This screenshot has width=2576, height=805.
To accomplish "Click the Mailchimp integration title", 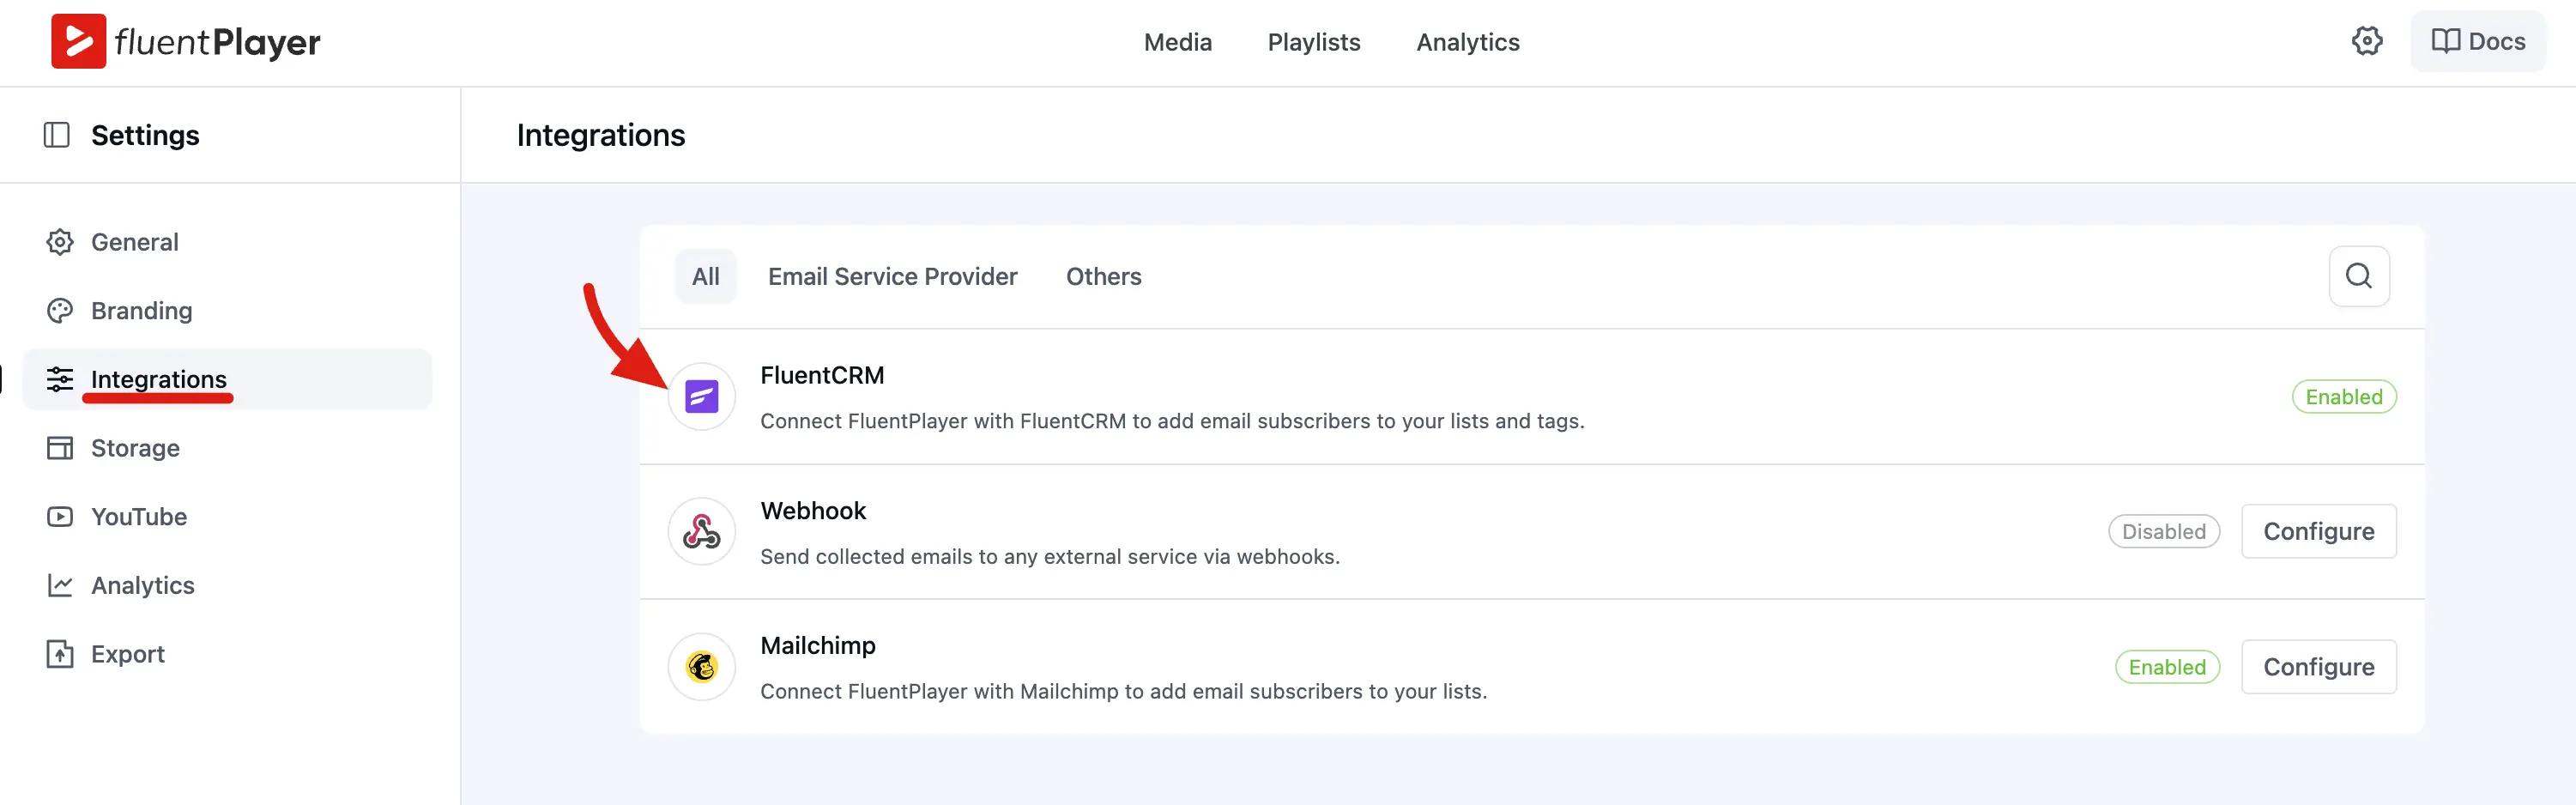I will point(818,646).
